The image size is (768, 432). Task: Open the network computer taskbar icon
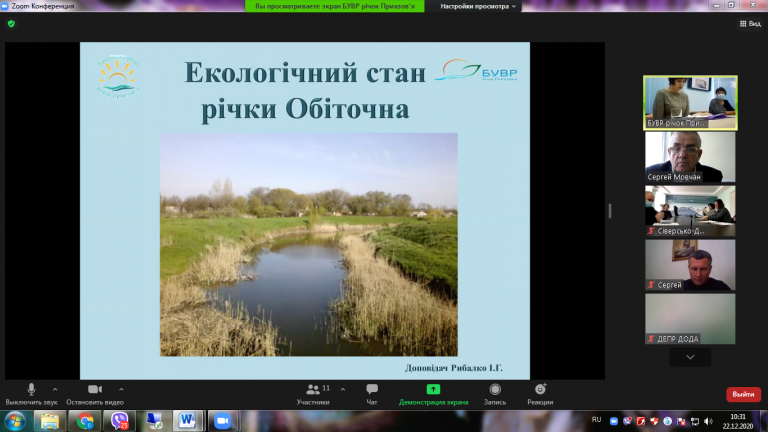click(x=154, y=421)
